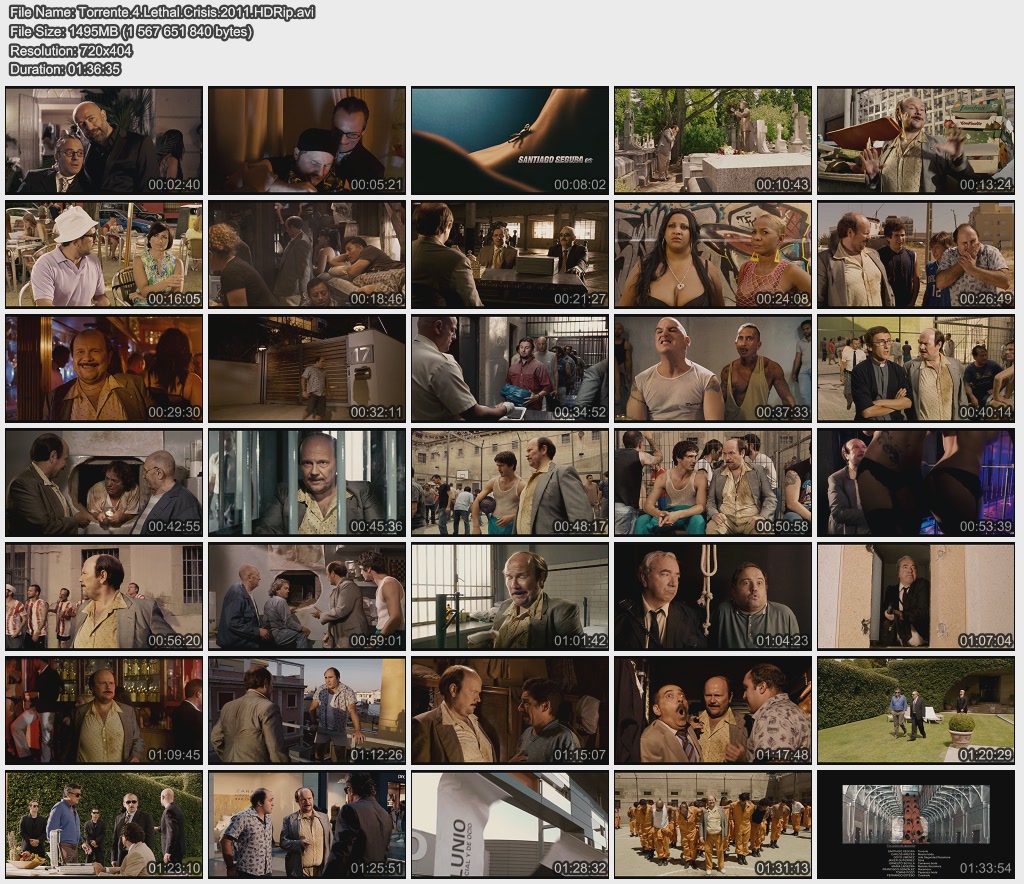Select the prison yard frame at 00:40:14
Screen dimensions: 1024x884
click(x=916, y=369)
